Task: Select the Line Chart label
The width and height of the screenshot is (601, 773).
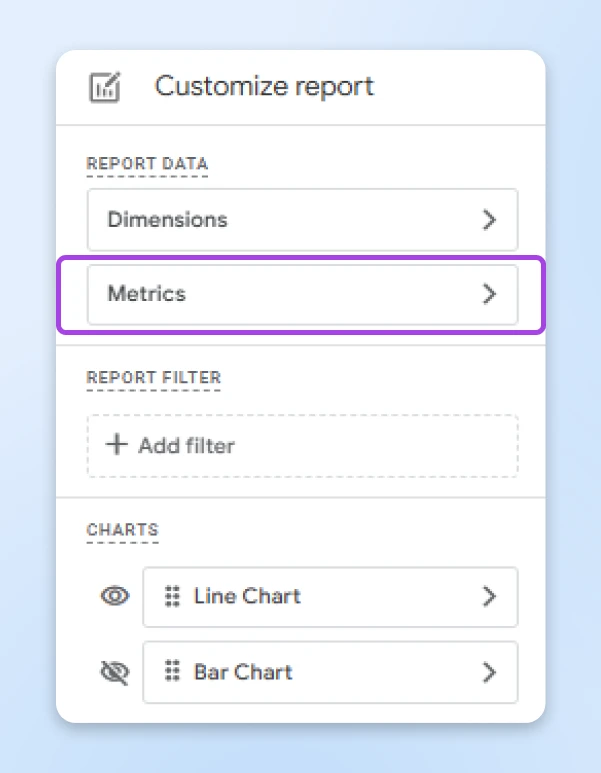Action: [247, 597]
